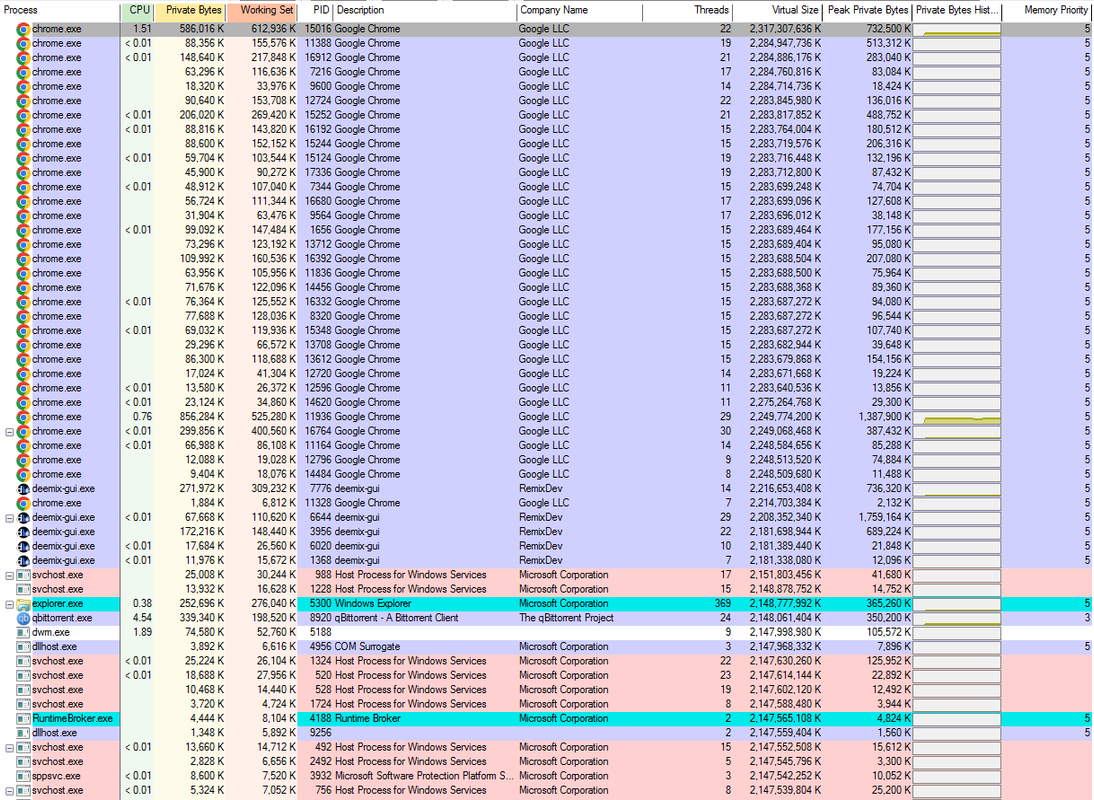Select the qbittorrent.exe process name
Image resolution: width=1094 pixels, height=800 pixels.
(62, 618)
